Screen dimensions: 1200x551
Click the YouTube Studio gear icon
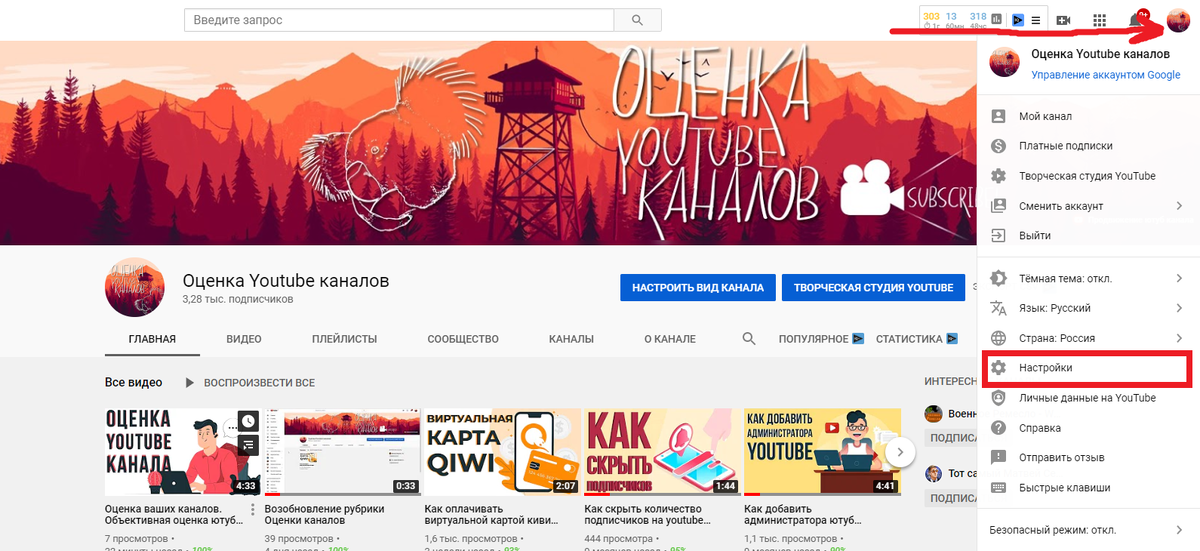[x=997, y=176]
